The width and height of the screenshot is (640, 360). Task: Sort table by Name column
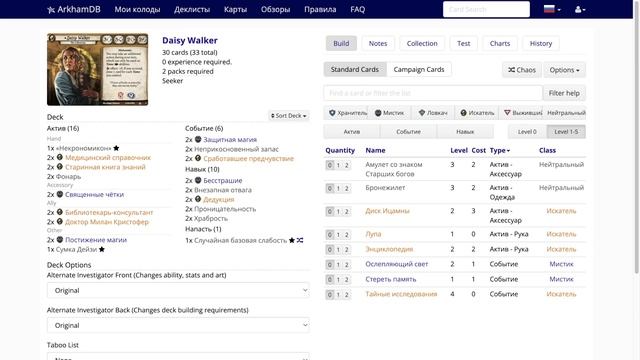tap(376, 150)
